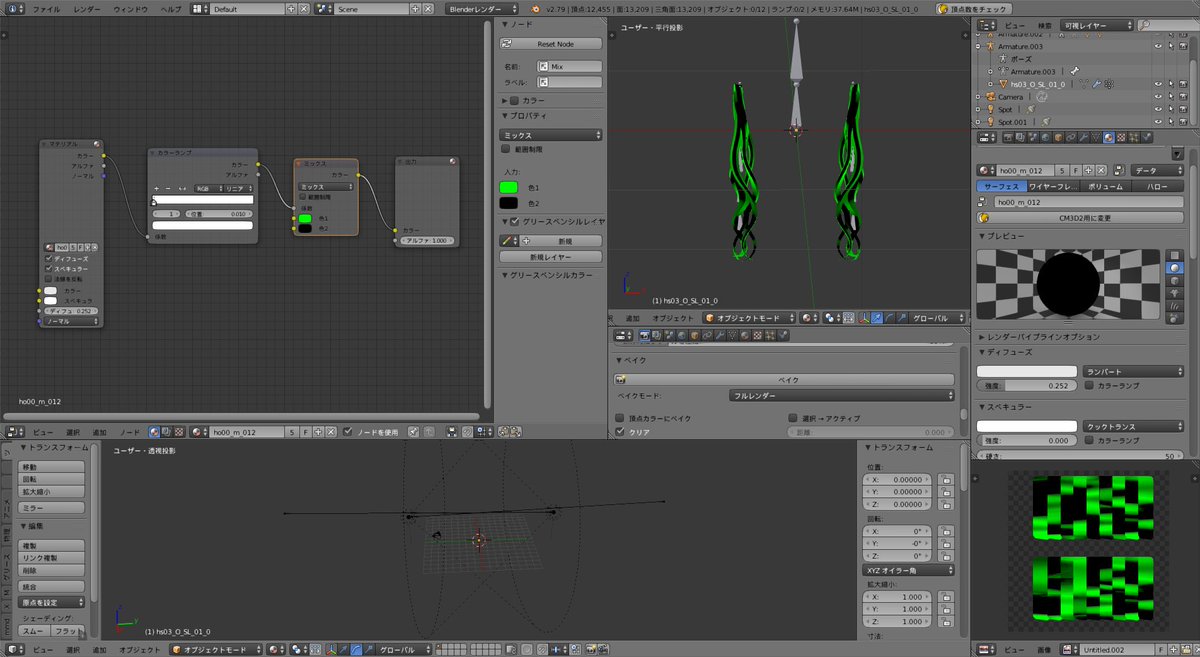The height and width of the screenshot is (657, 1200).
Task: Open ウィンドウ menu
Action: pyautogui.click(x=130, y=8)
